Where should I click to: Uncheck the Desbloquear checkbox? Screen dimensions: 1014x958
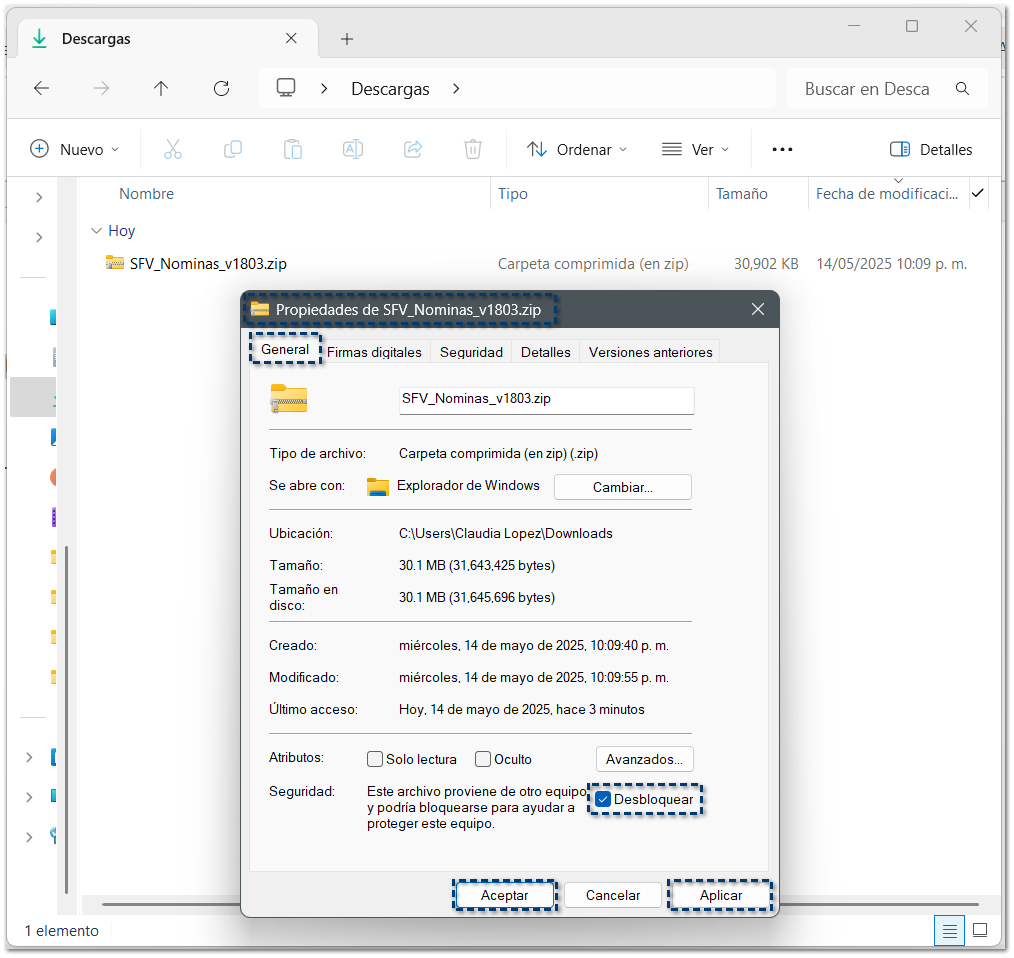point(603,799)
